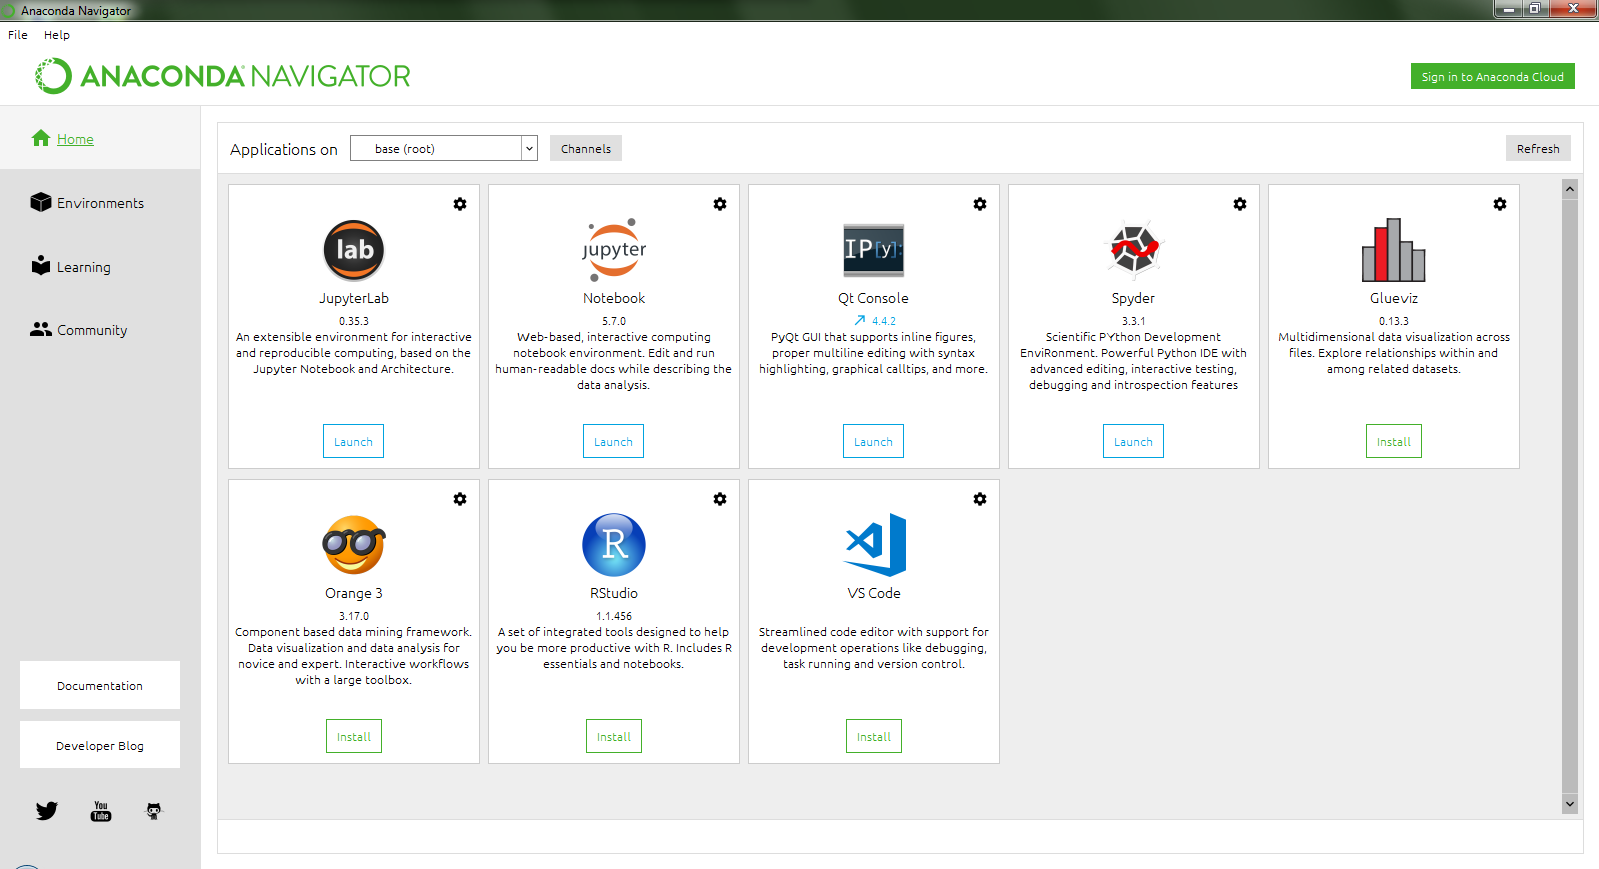This screenshot has height=869, width=1599.
Task: Install VS Code
Action: [x=874, y=736]
